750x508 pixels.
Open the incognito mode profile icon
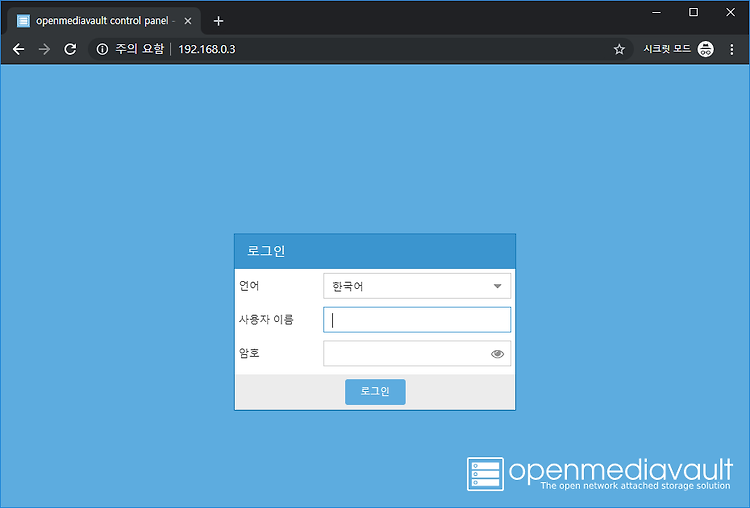(705, 49)
